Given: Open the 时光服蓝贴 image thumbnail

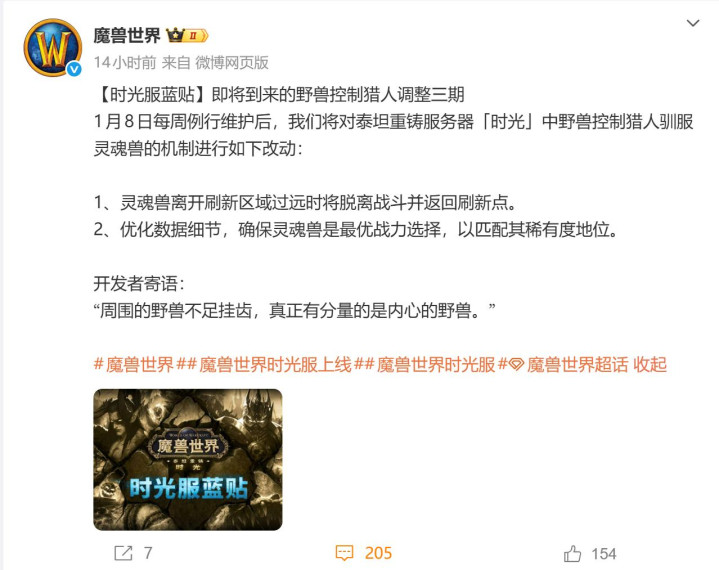Looking at the screenshot, I should pos(188,459).
